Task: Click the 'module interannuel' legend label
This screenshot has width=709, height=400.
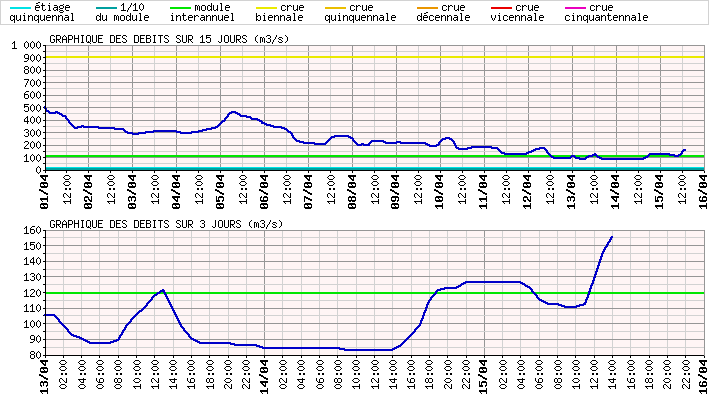Action: point(202,13)
